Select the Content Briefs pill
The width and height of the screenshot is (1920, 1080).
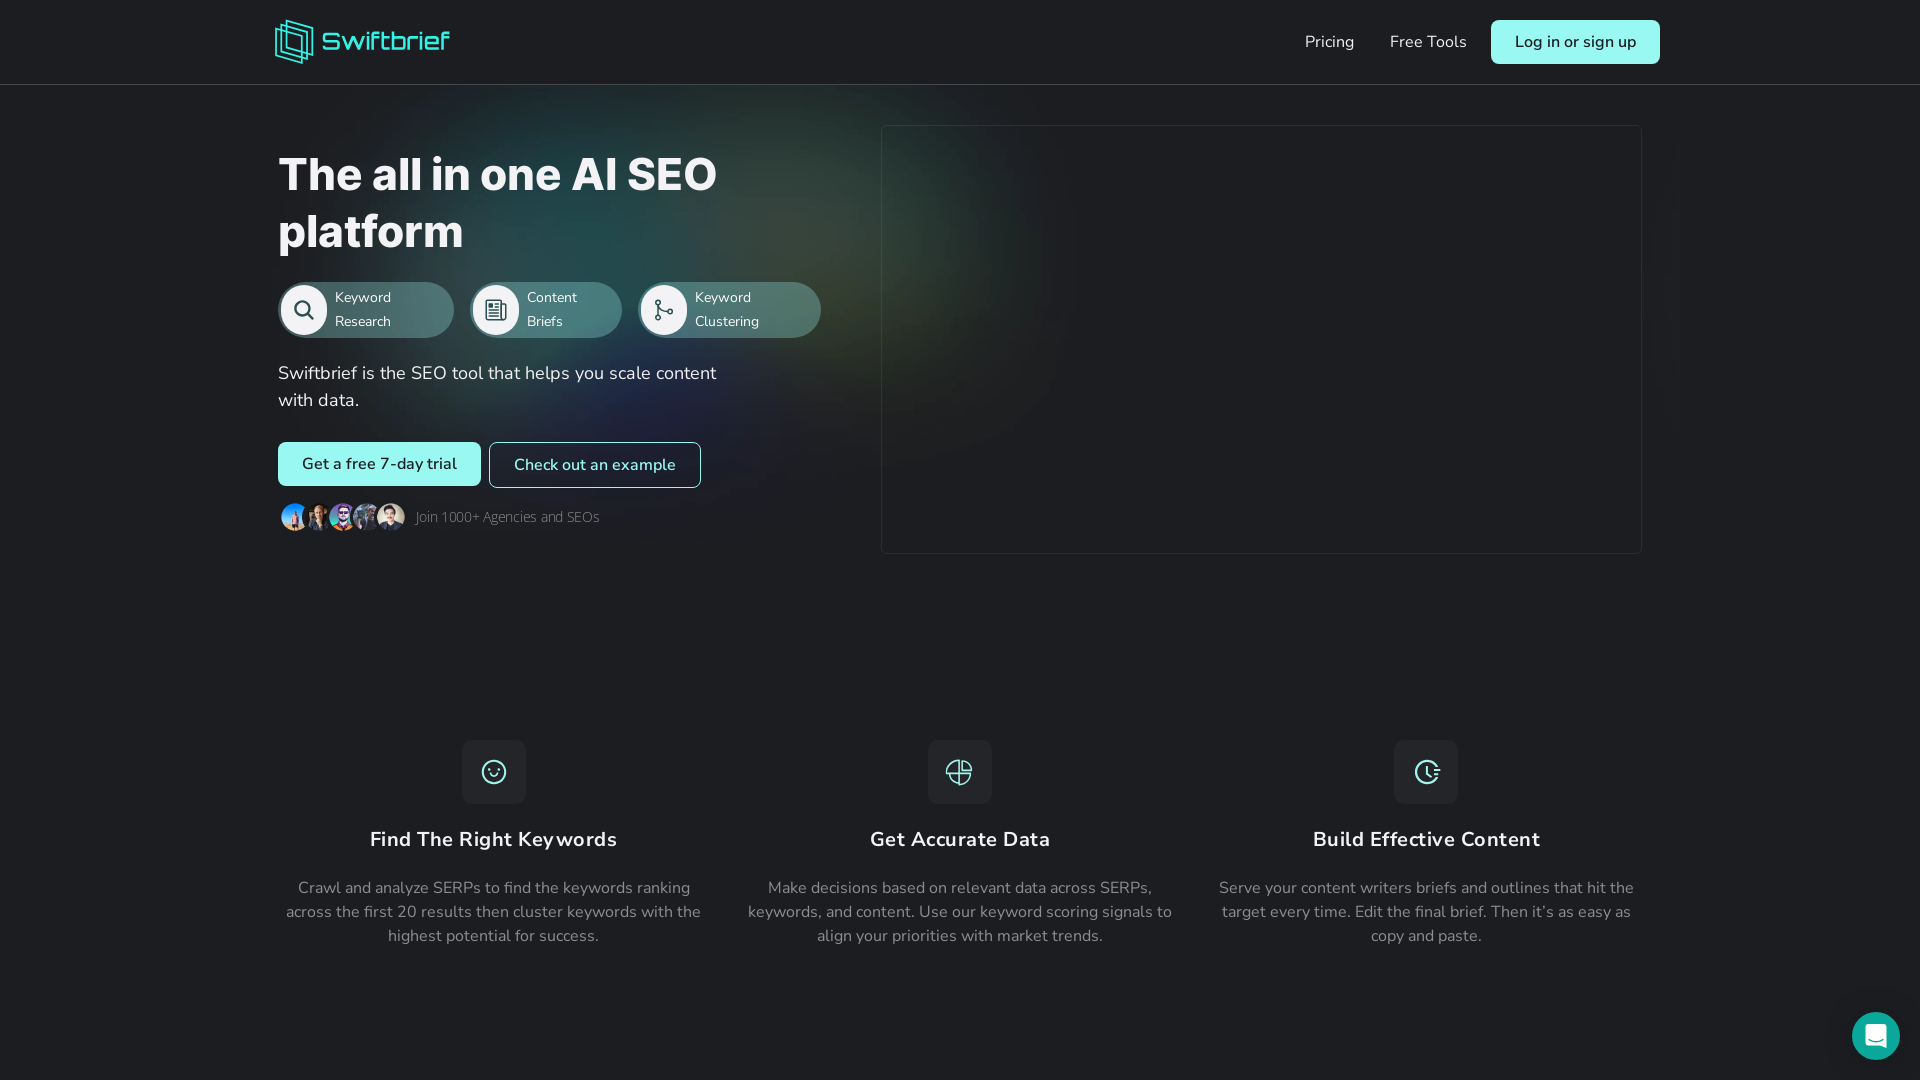coord(545,310)
